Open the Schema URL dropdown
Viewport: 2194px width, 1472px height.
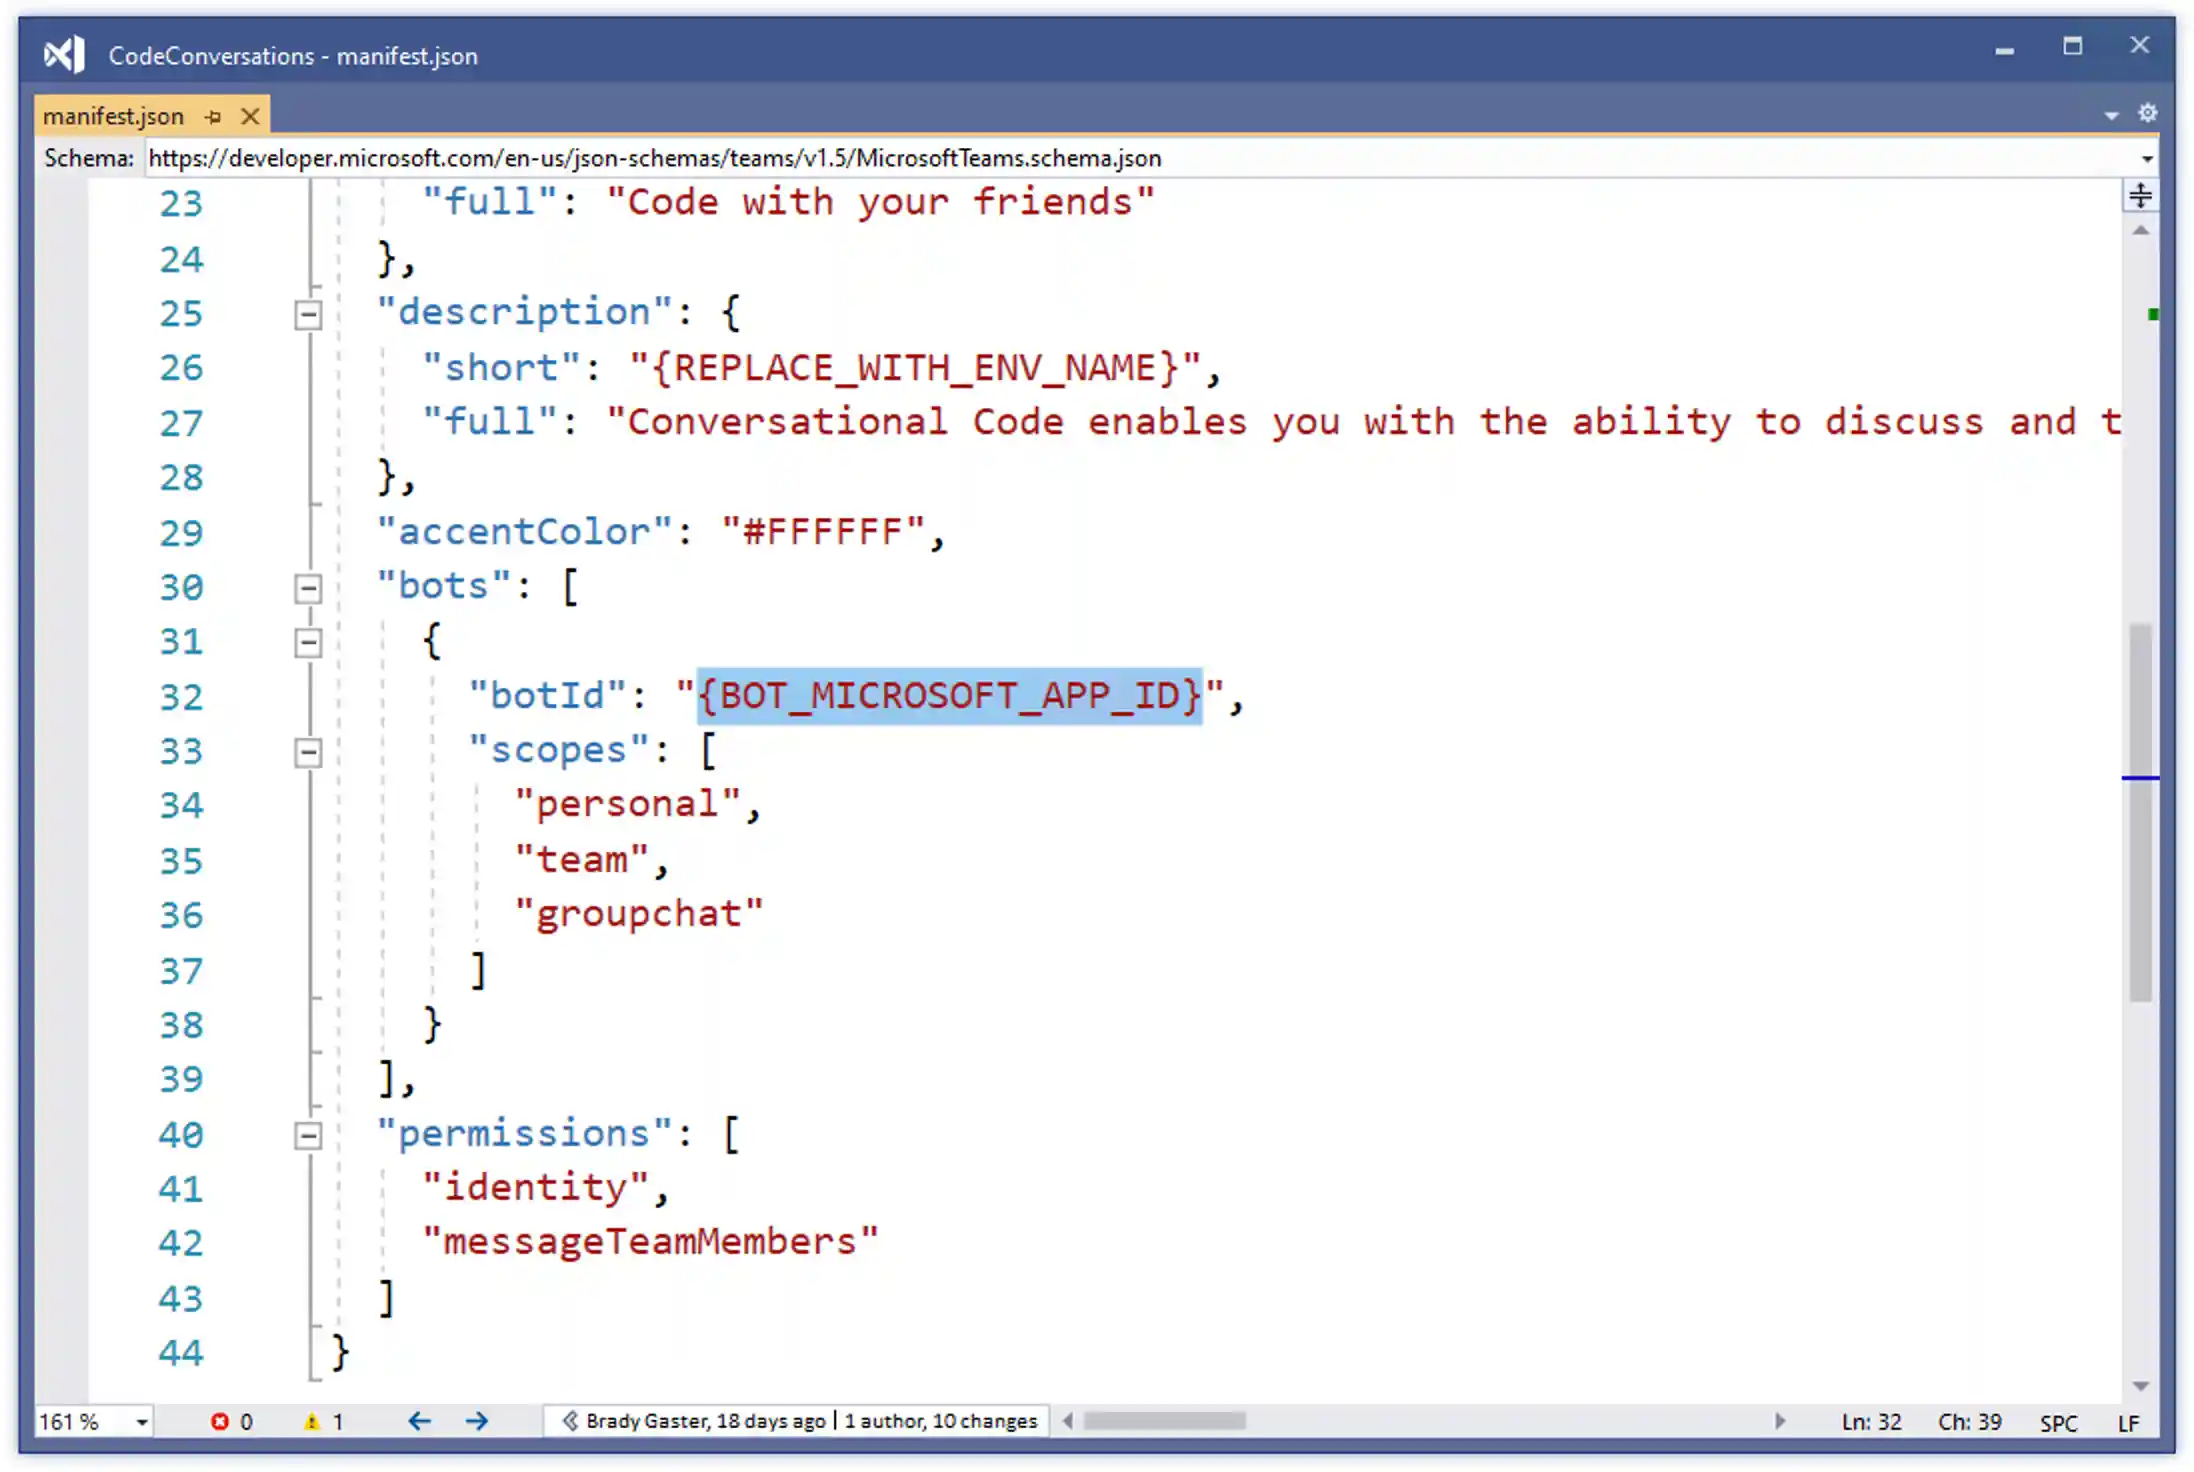(x=2146, y=159)
